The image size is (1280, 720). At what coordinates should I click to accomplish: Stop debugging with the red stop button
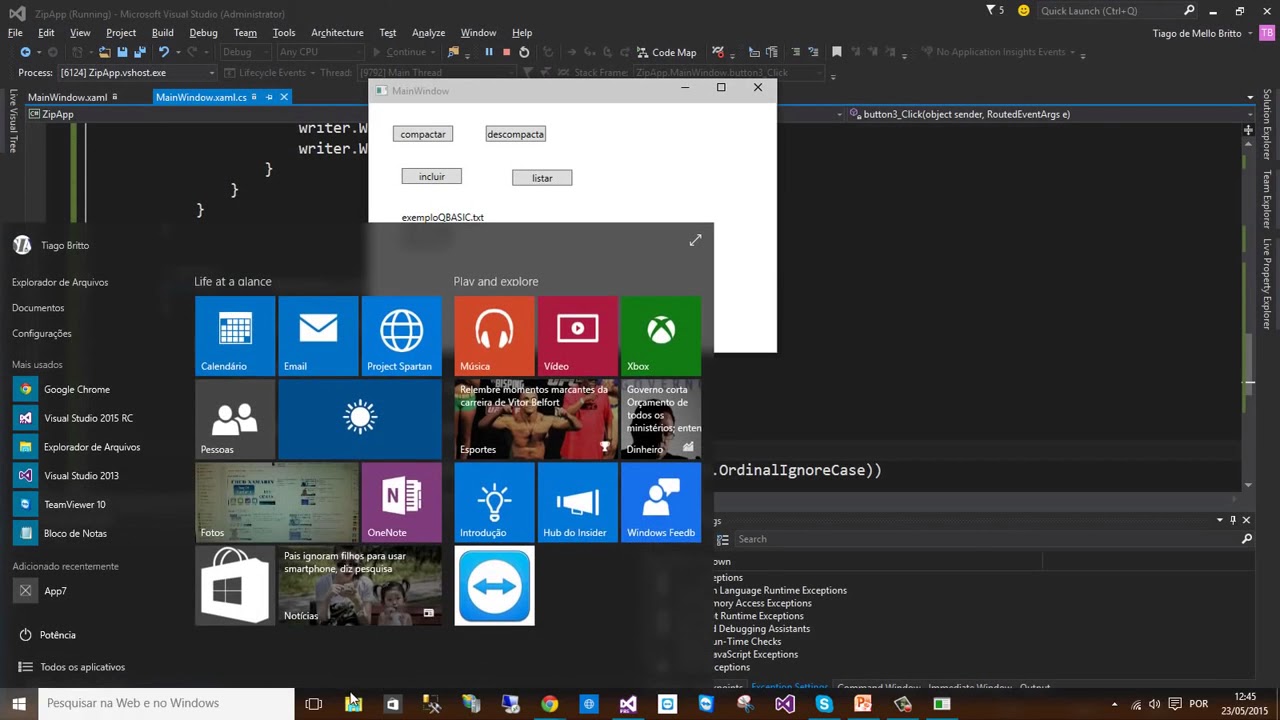pos(506,52)
